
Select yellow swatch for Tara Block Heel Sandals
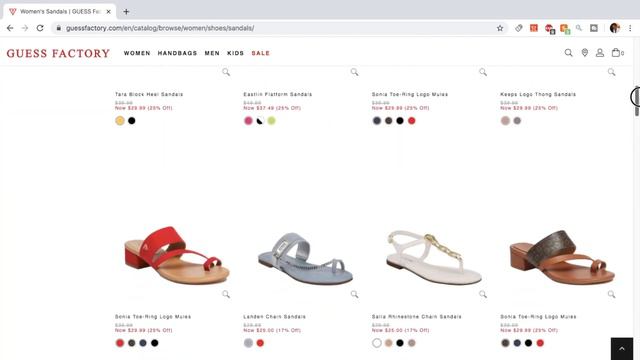tap(120, 121)
